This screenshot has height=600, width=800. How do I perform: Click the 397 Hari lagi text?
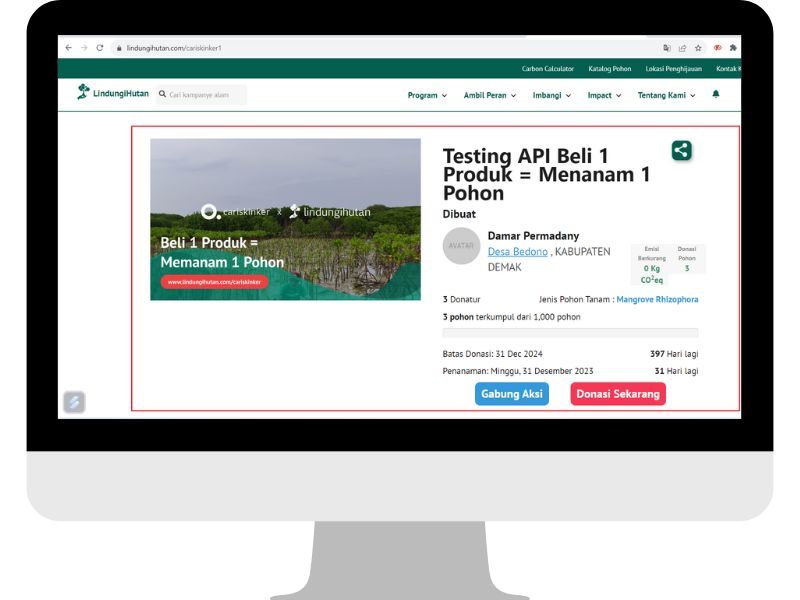(x=674, y=354)
